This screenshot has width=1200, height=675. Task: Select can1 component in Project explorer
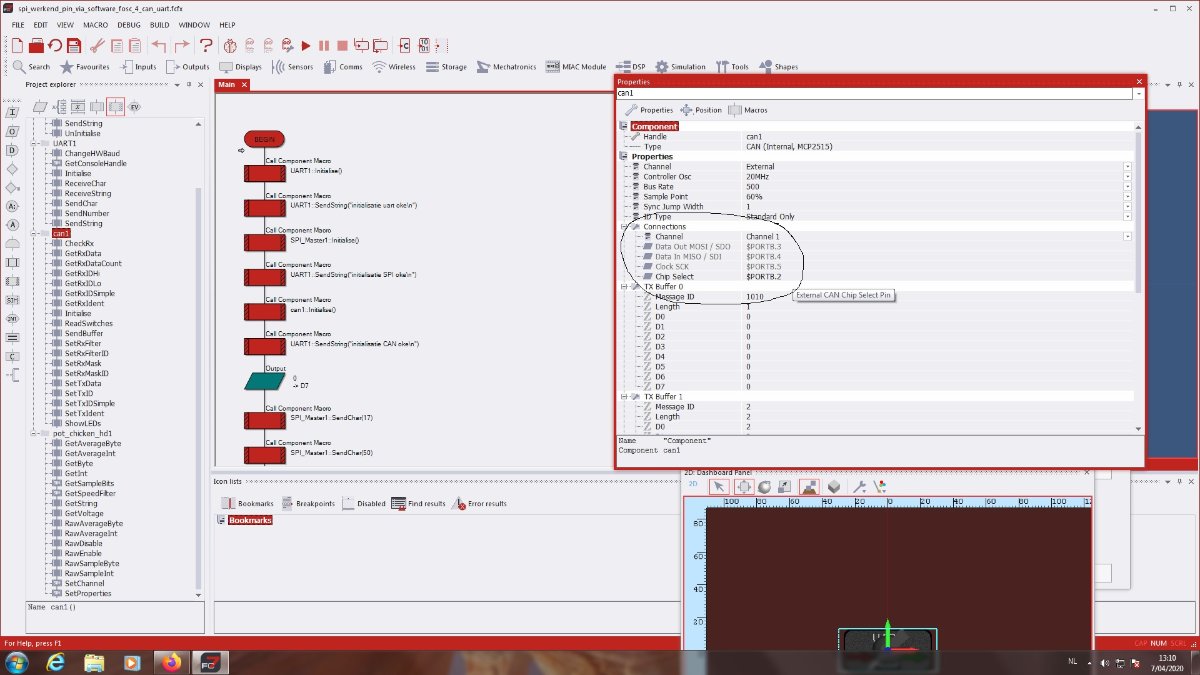tap(61, 233)
